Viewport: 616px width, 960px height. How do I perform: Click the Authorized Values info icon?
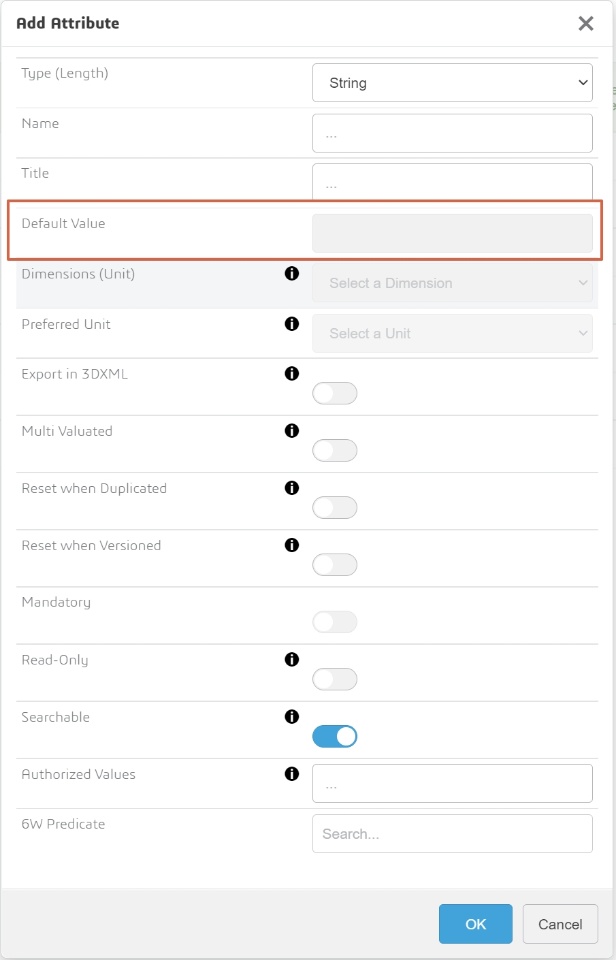coord(292,774)
